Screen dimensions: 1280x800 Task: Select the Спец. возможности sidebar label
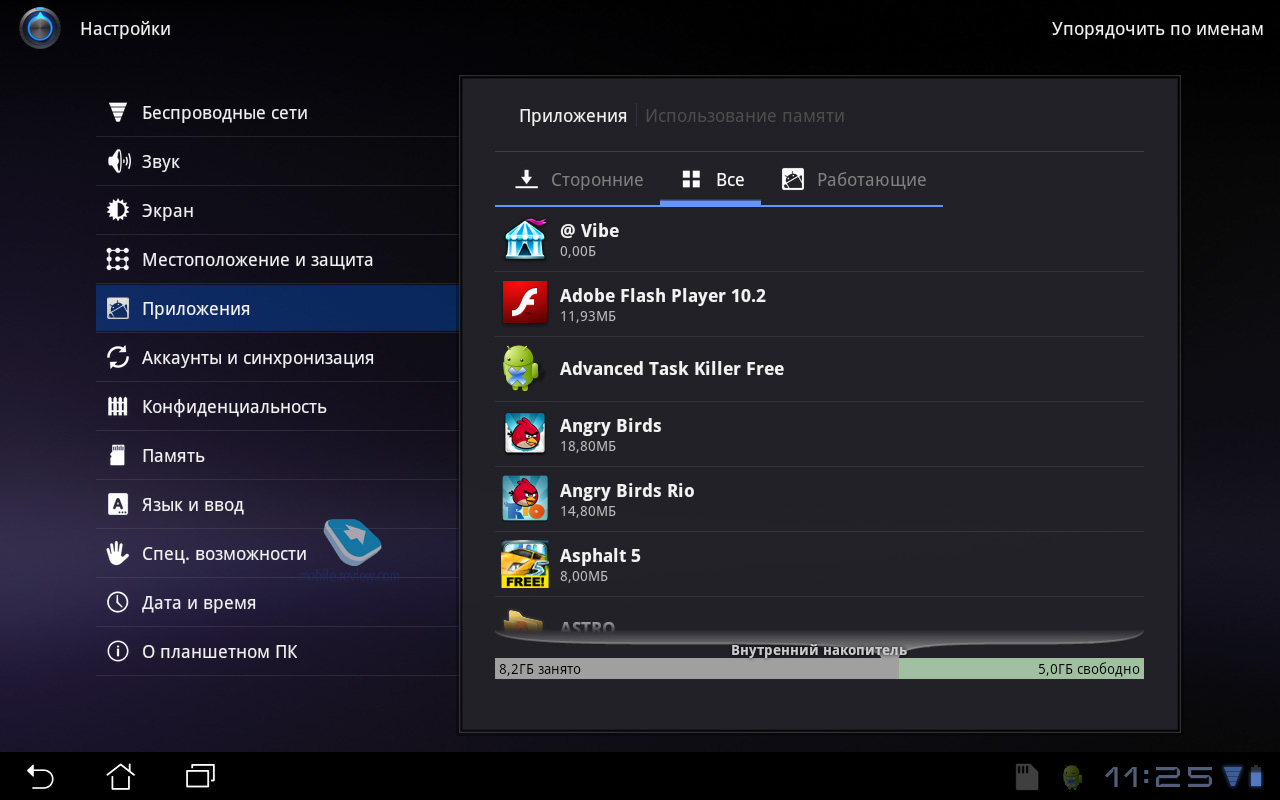(224, 554)
